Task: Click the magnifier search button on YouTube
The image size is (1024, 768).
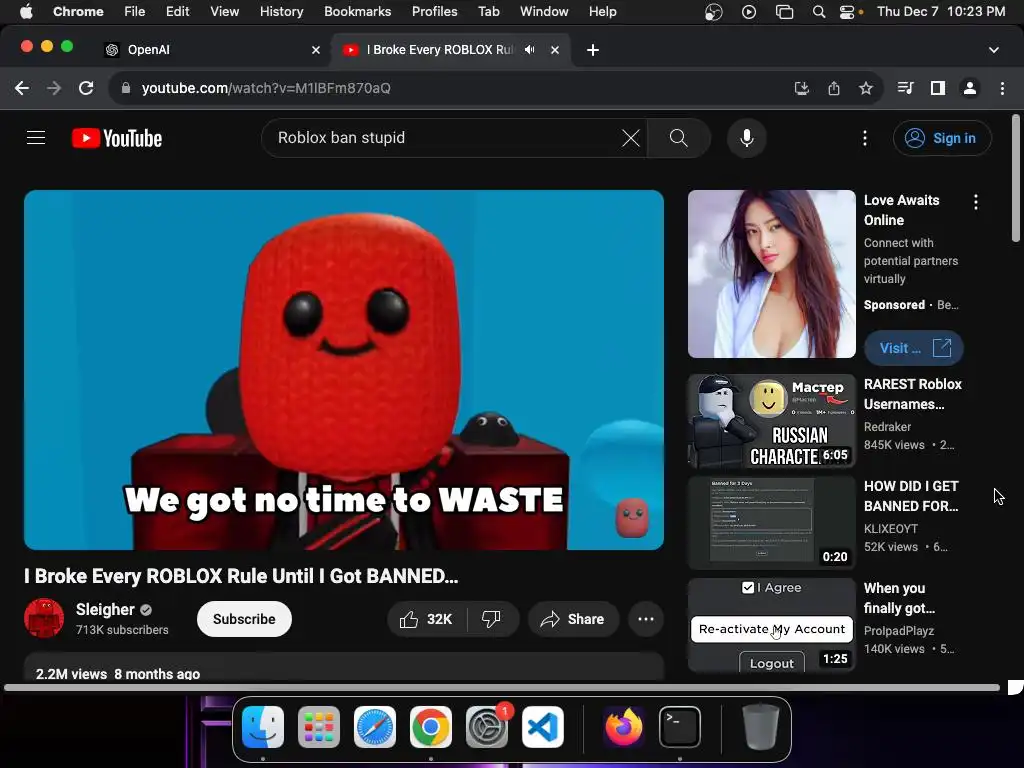Action: click(679, 138)
